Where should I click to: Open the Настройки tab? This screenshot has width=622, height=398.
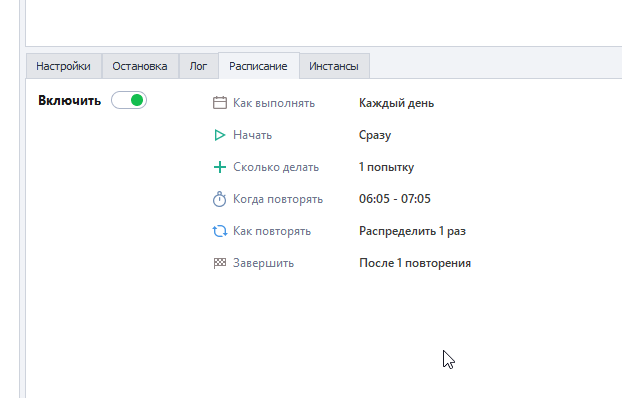pos(63,66)
